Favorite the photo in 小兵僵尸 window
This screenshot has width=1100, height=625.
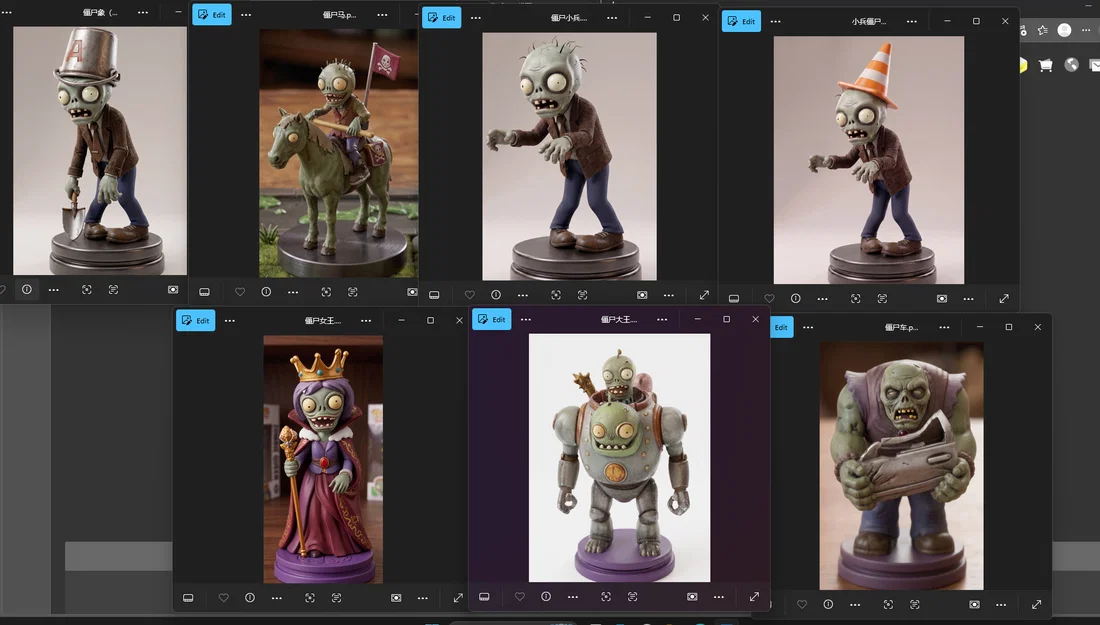point(769,299)
